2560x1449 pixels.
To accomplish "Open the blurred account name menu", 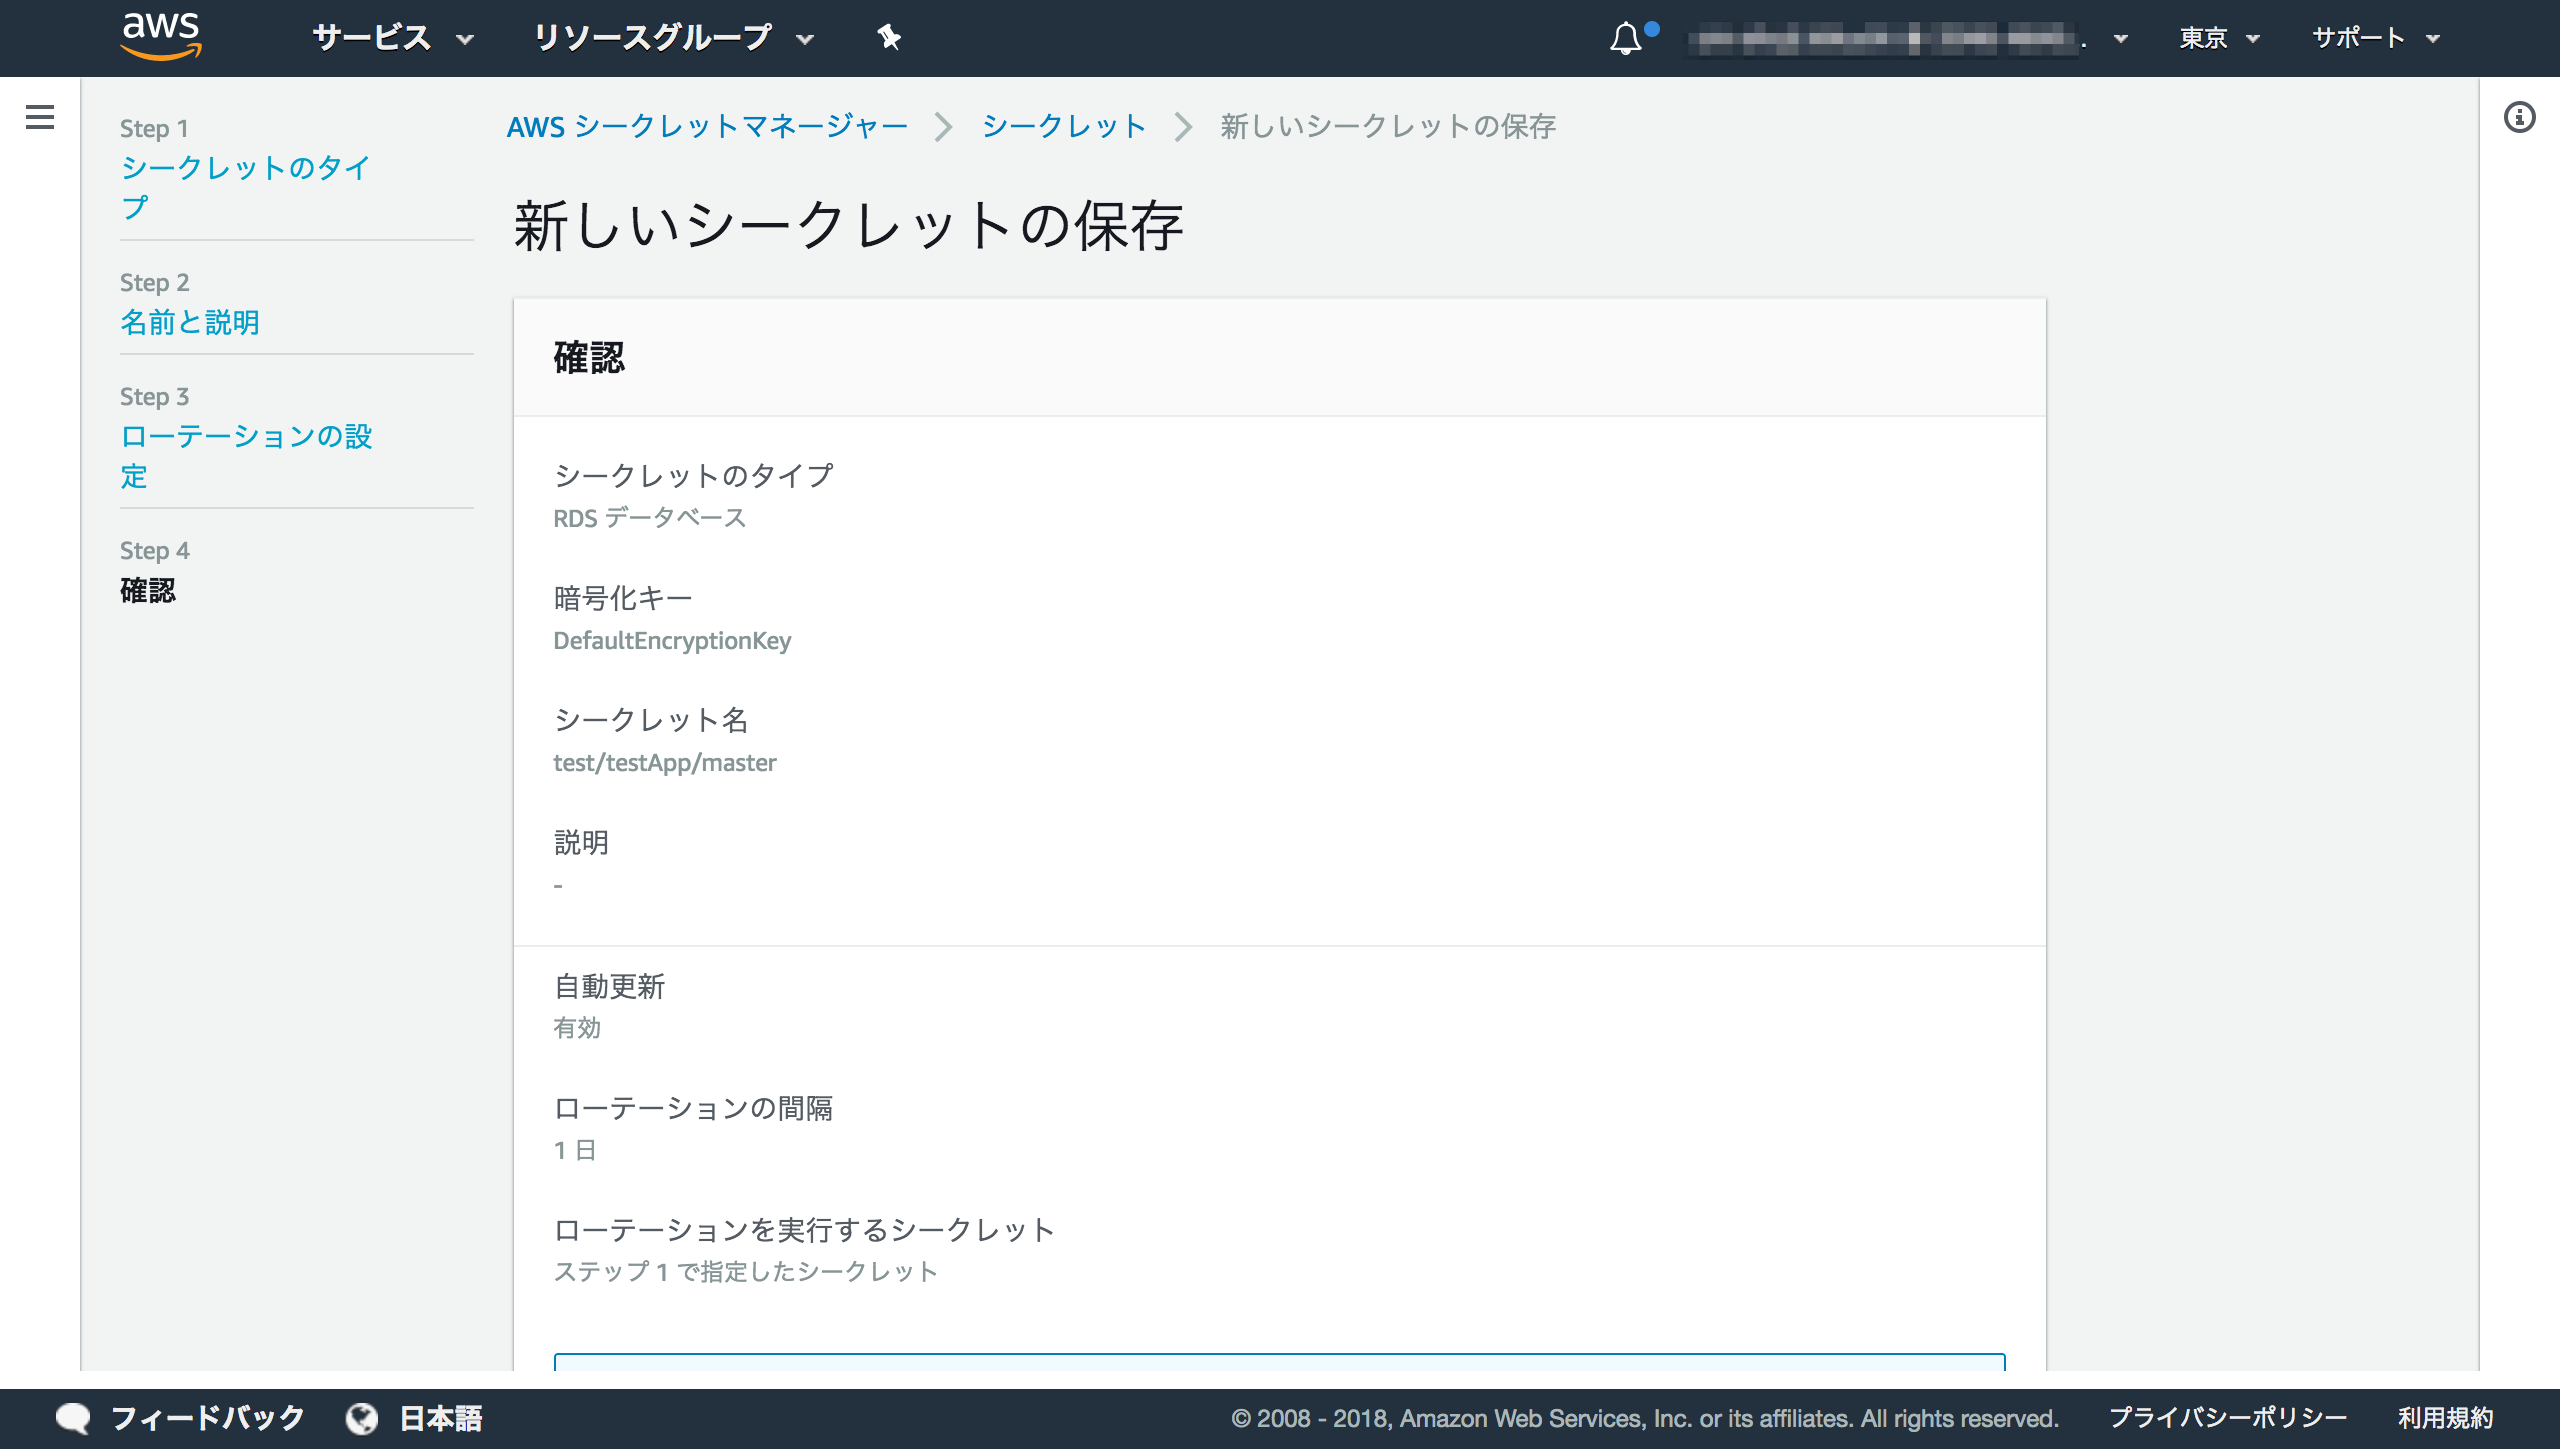I will pyautogui.click(x=1905, y=39).
